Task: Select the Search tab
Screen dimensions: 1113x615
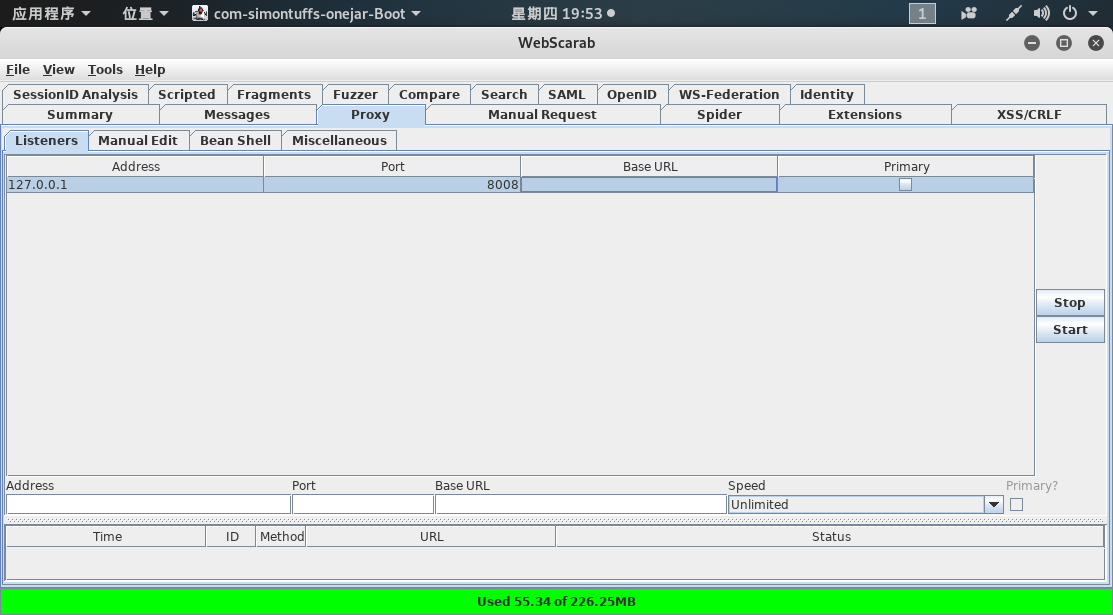Action: point(504,94)
